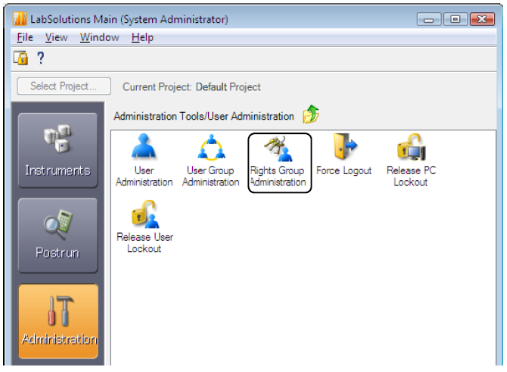Open Release PC Lockout icon
The width and height of the screenshot is (507, 372).
(x=411, y=160)
